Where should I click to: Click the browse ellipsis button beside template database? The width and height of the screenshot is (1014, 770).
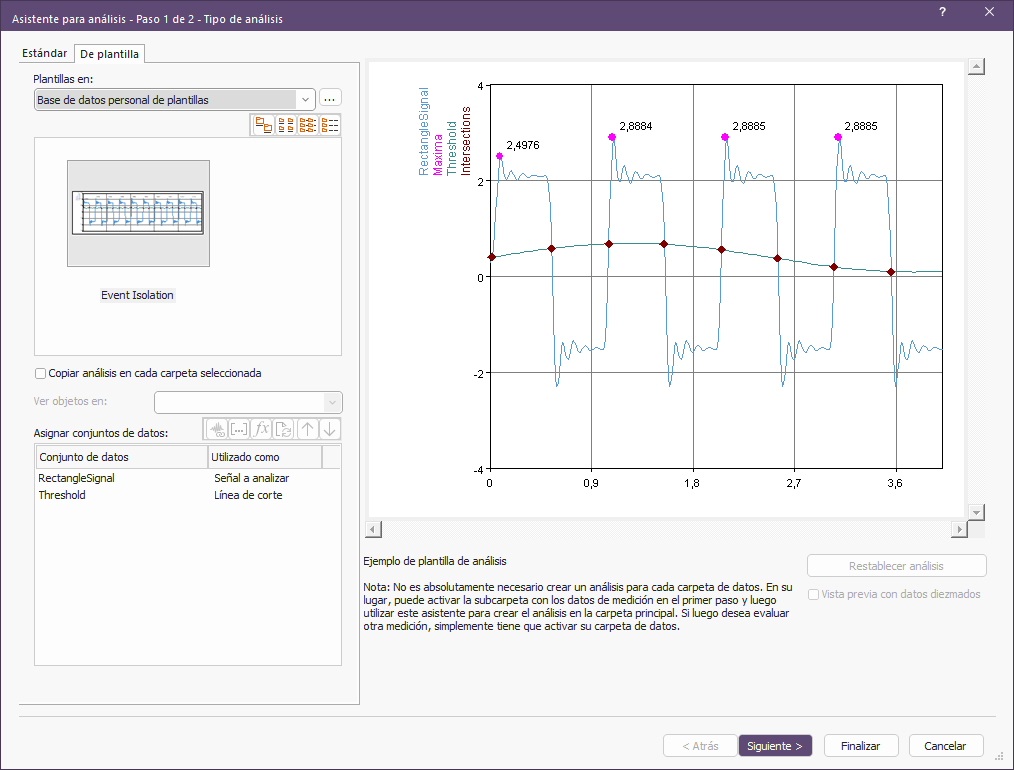[x=331, y=99]
